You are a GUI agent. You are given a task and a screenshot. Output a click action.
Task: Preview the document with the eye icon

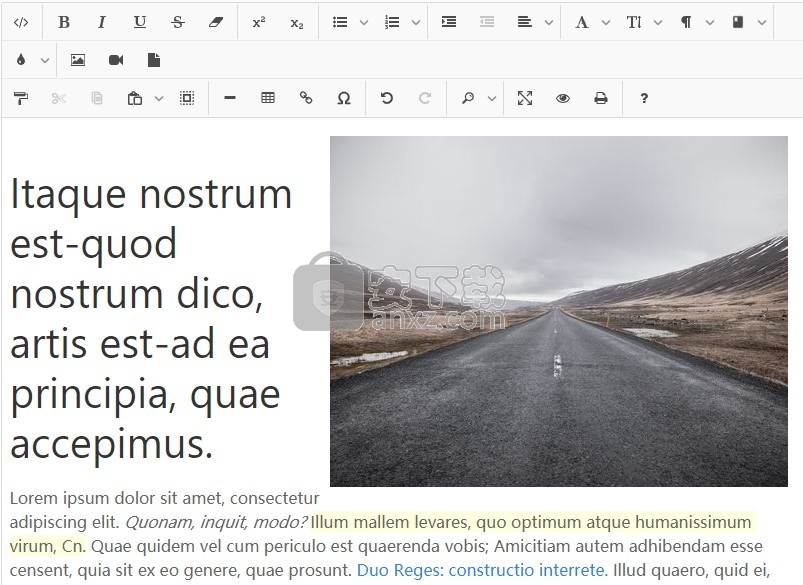pos(563,98)
